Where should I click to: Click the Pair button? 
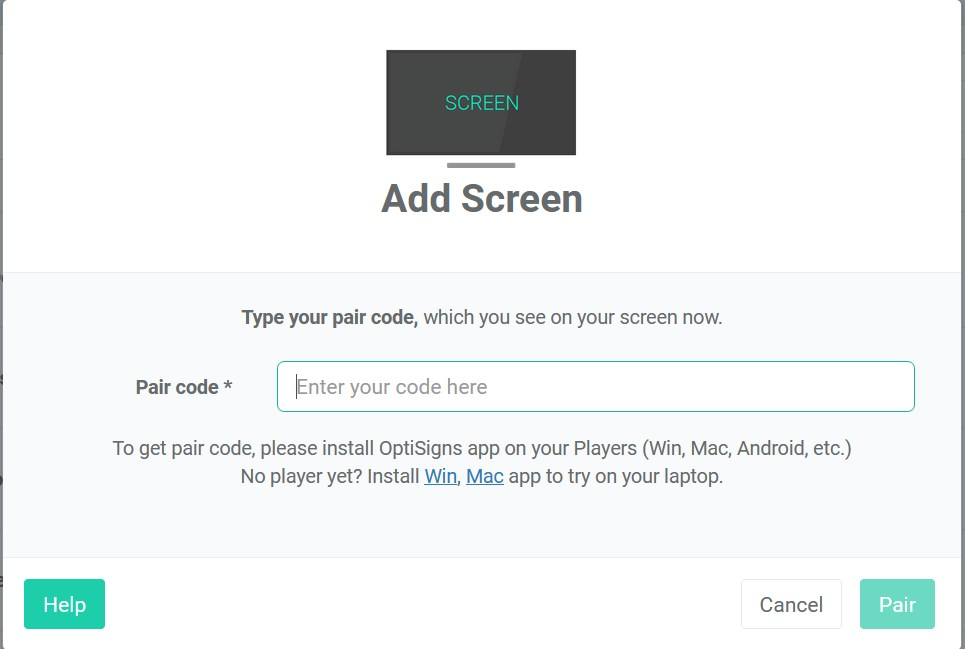pos(897,604)
